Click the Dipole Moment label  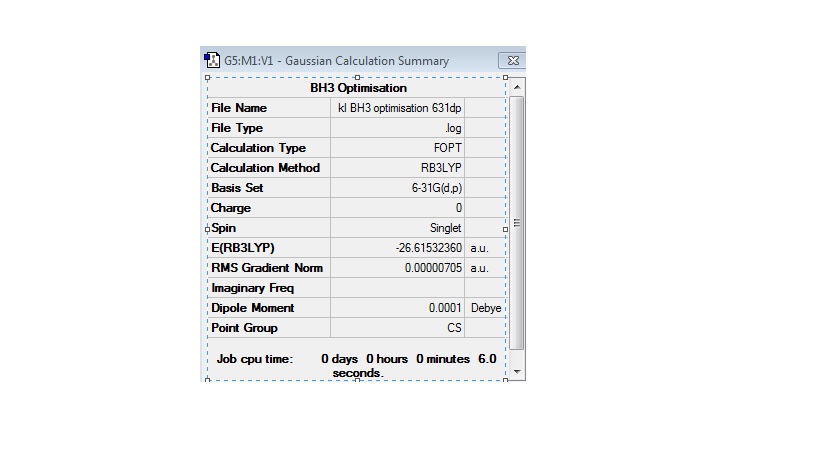pyautogui.click(x=252, y=308)
